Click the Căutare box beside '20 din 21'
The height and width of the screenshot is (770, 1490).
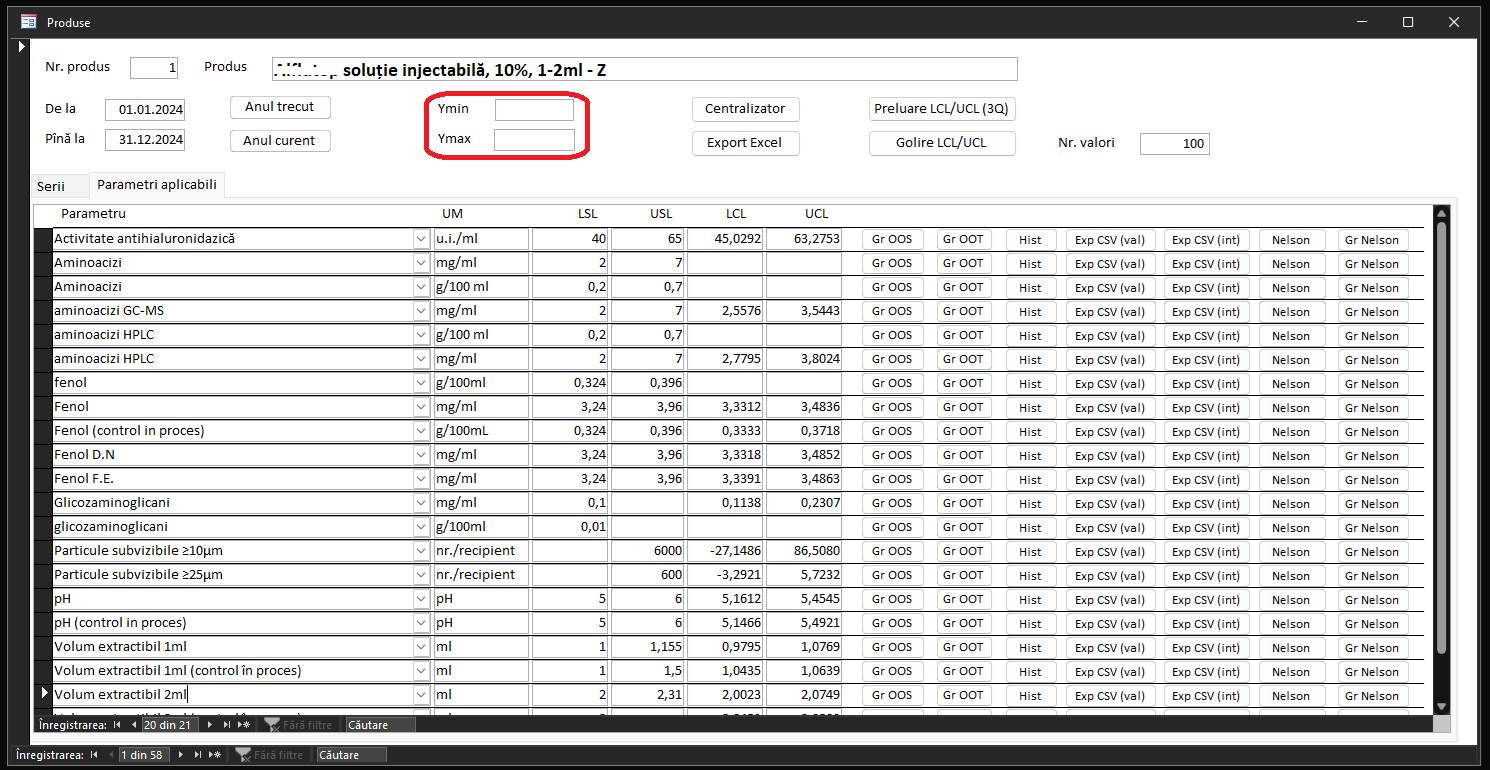point(381,725)
